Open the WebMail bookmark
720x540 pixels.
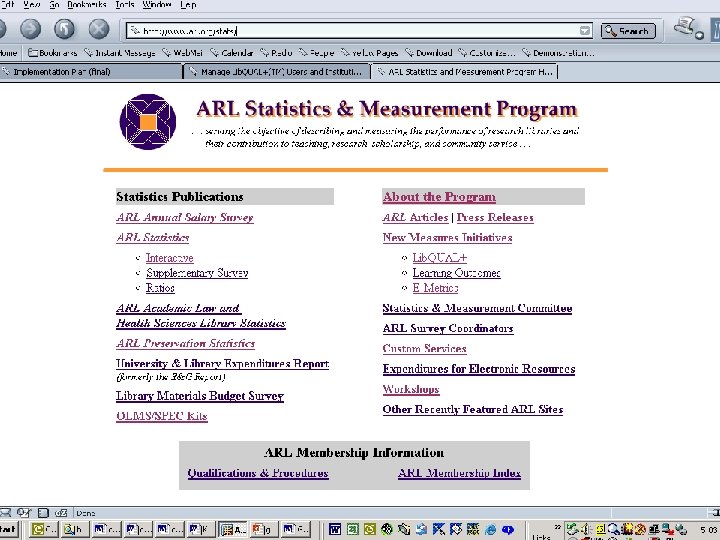coord(182,53)
